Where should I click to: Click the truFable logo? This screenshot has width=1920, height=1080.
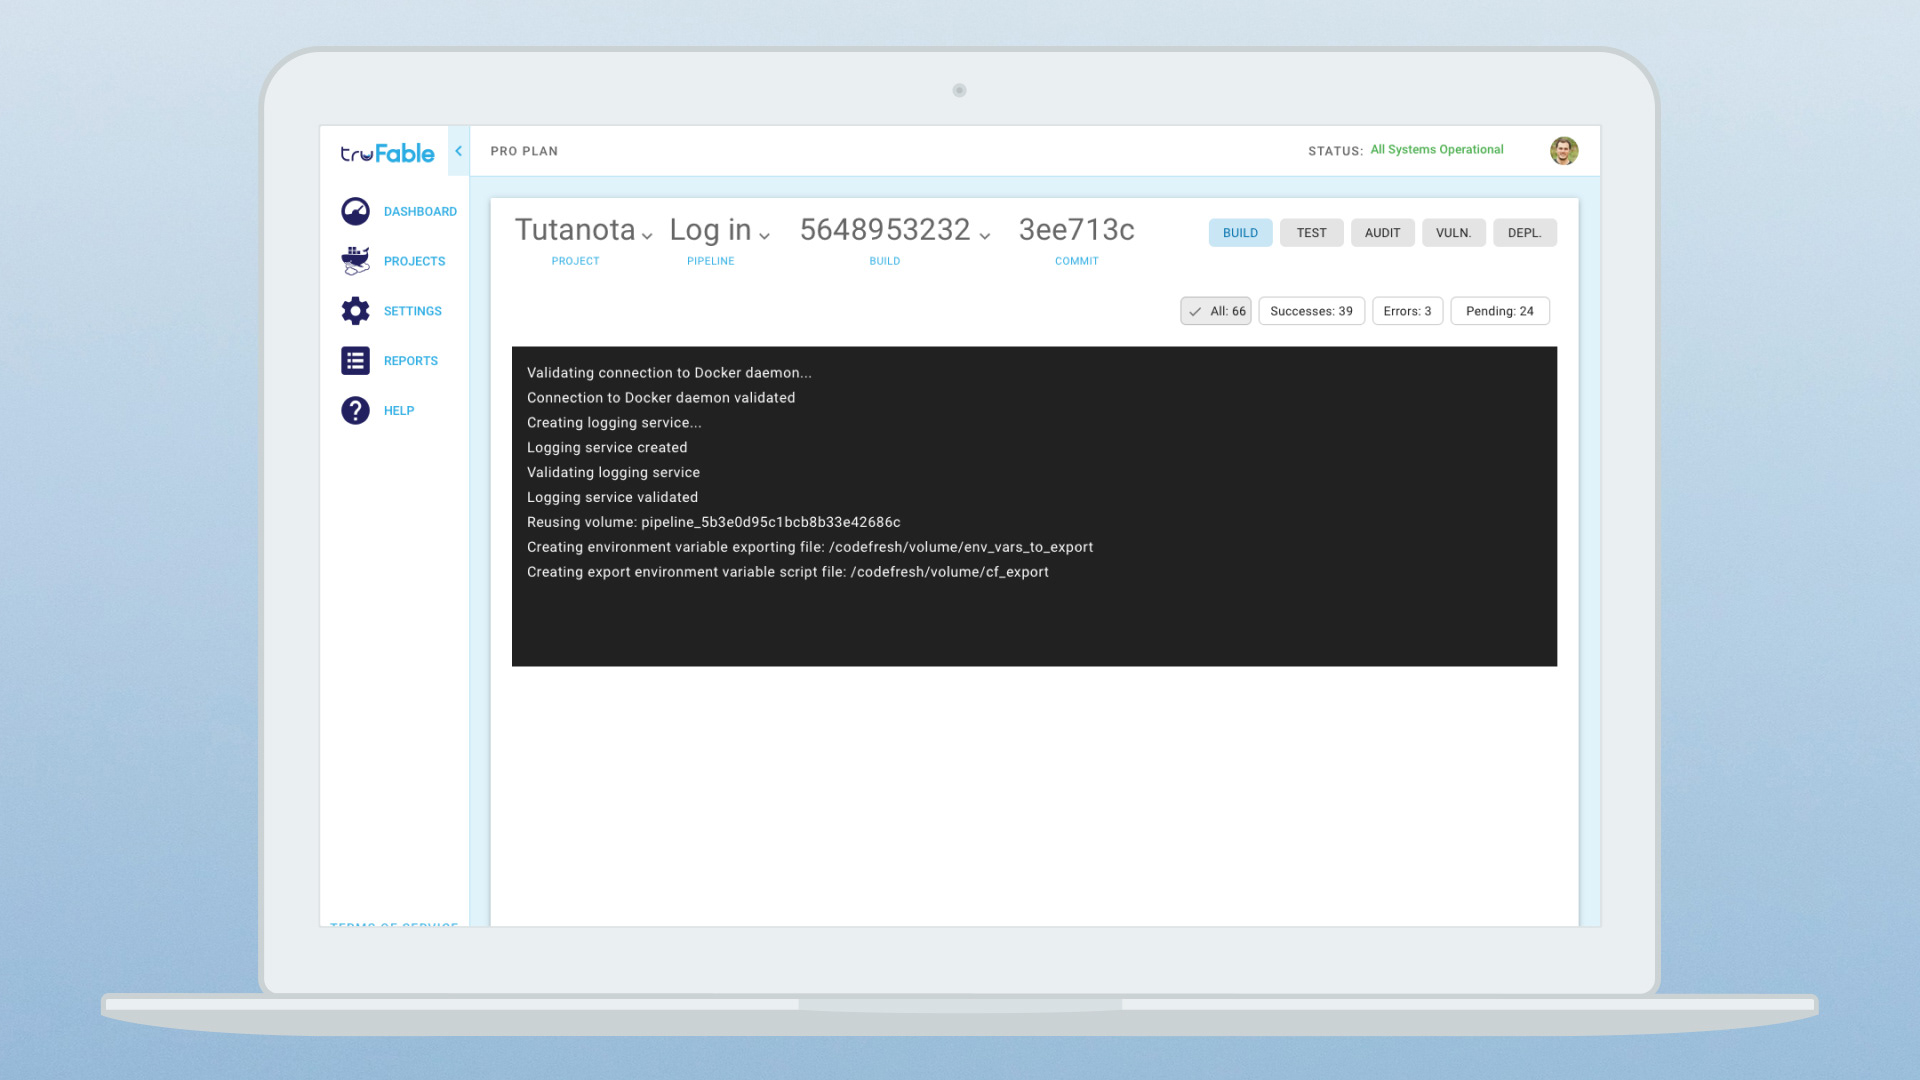click(387, 153)
